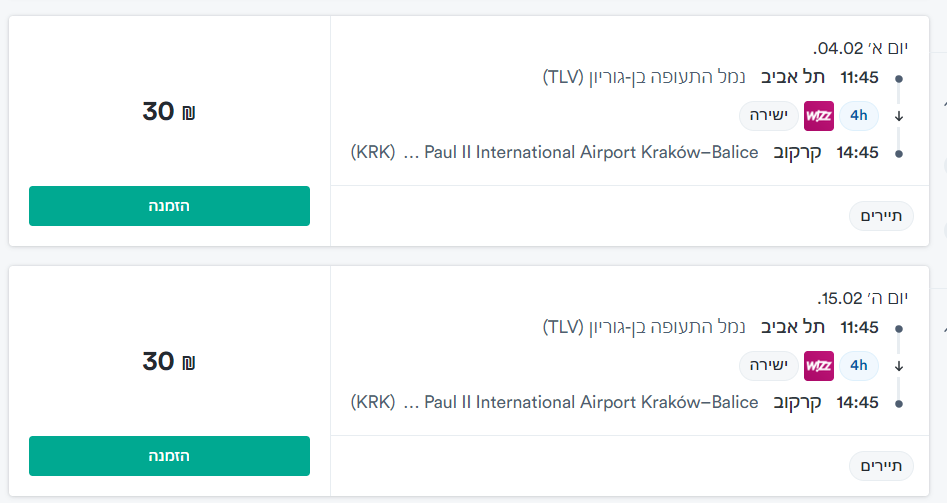Click the shekel symbol on the 04.02 price
Viewport: 947px width, 503px height.
point(188,113)
